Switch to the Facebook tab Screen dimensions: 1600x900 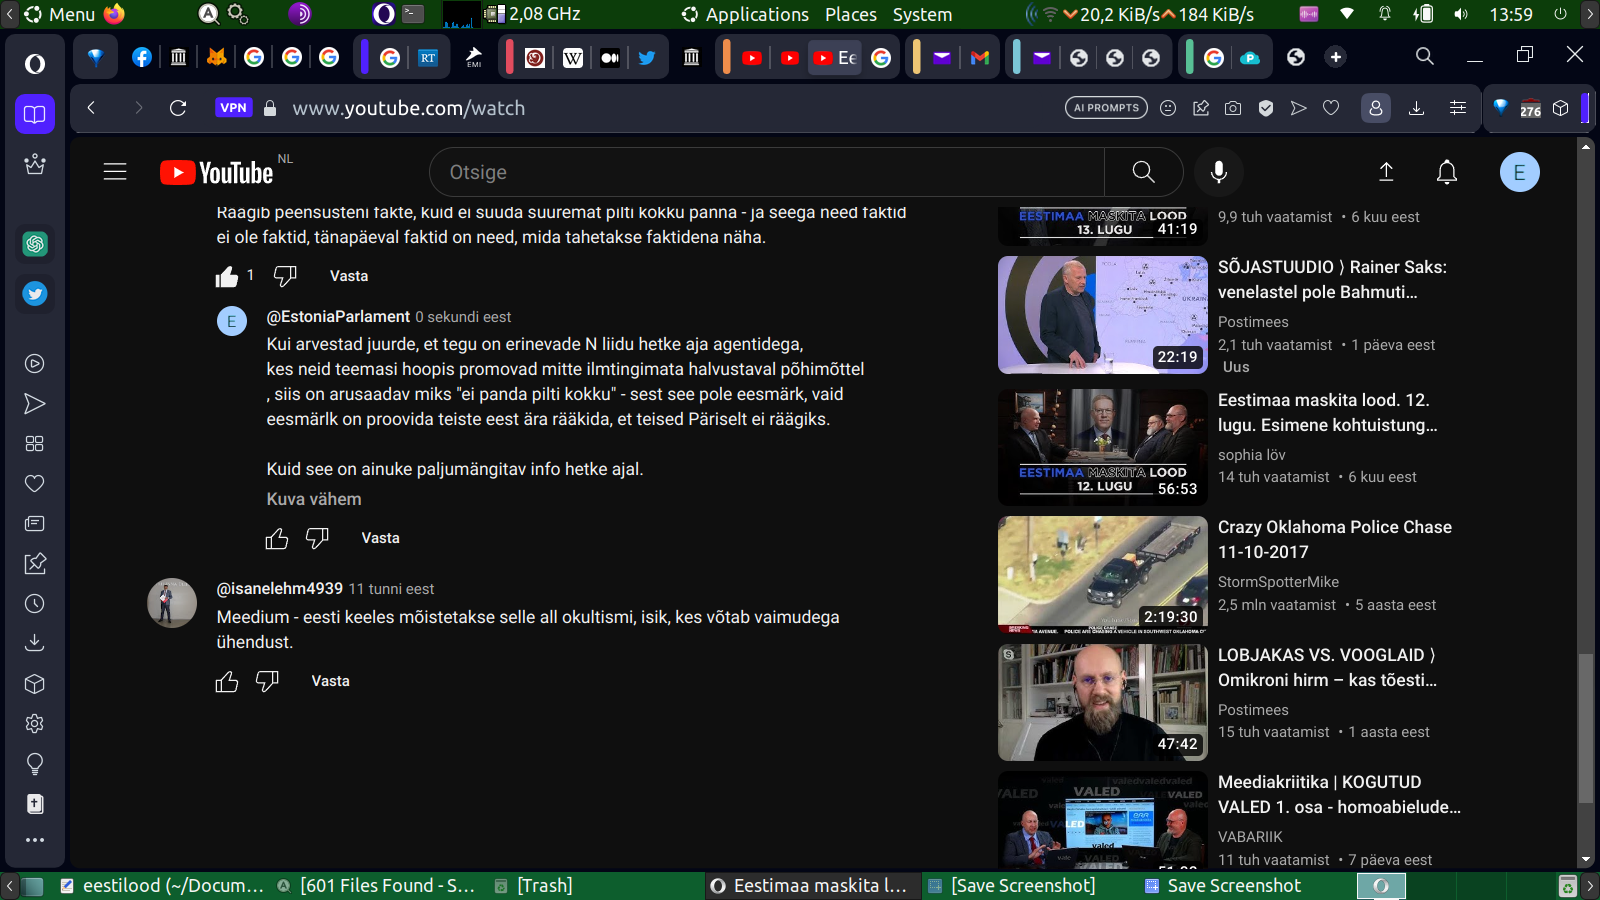tap(141, 57)
